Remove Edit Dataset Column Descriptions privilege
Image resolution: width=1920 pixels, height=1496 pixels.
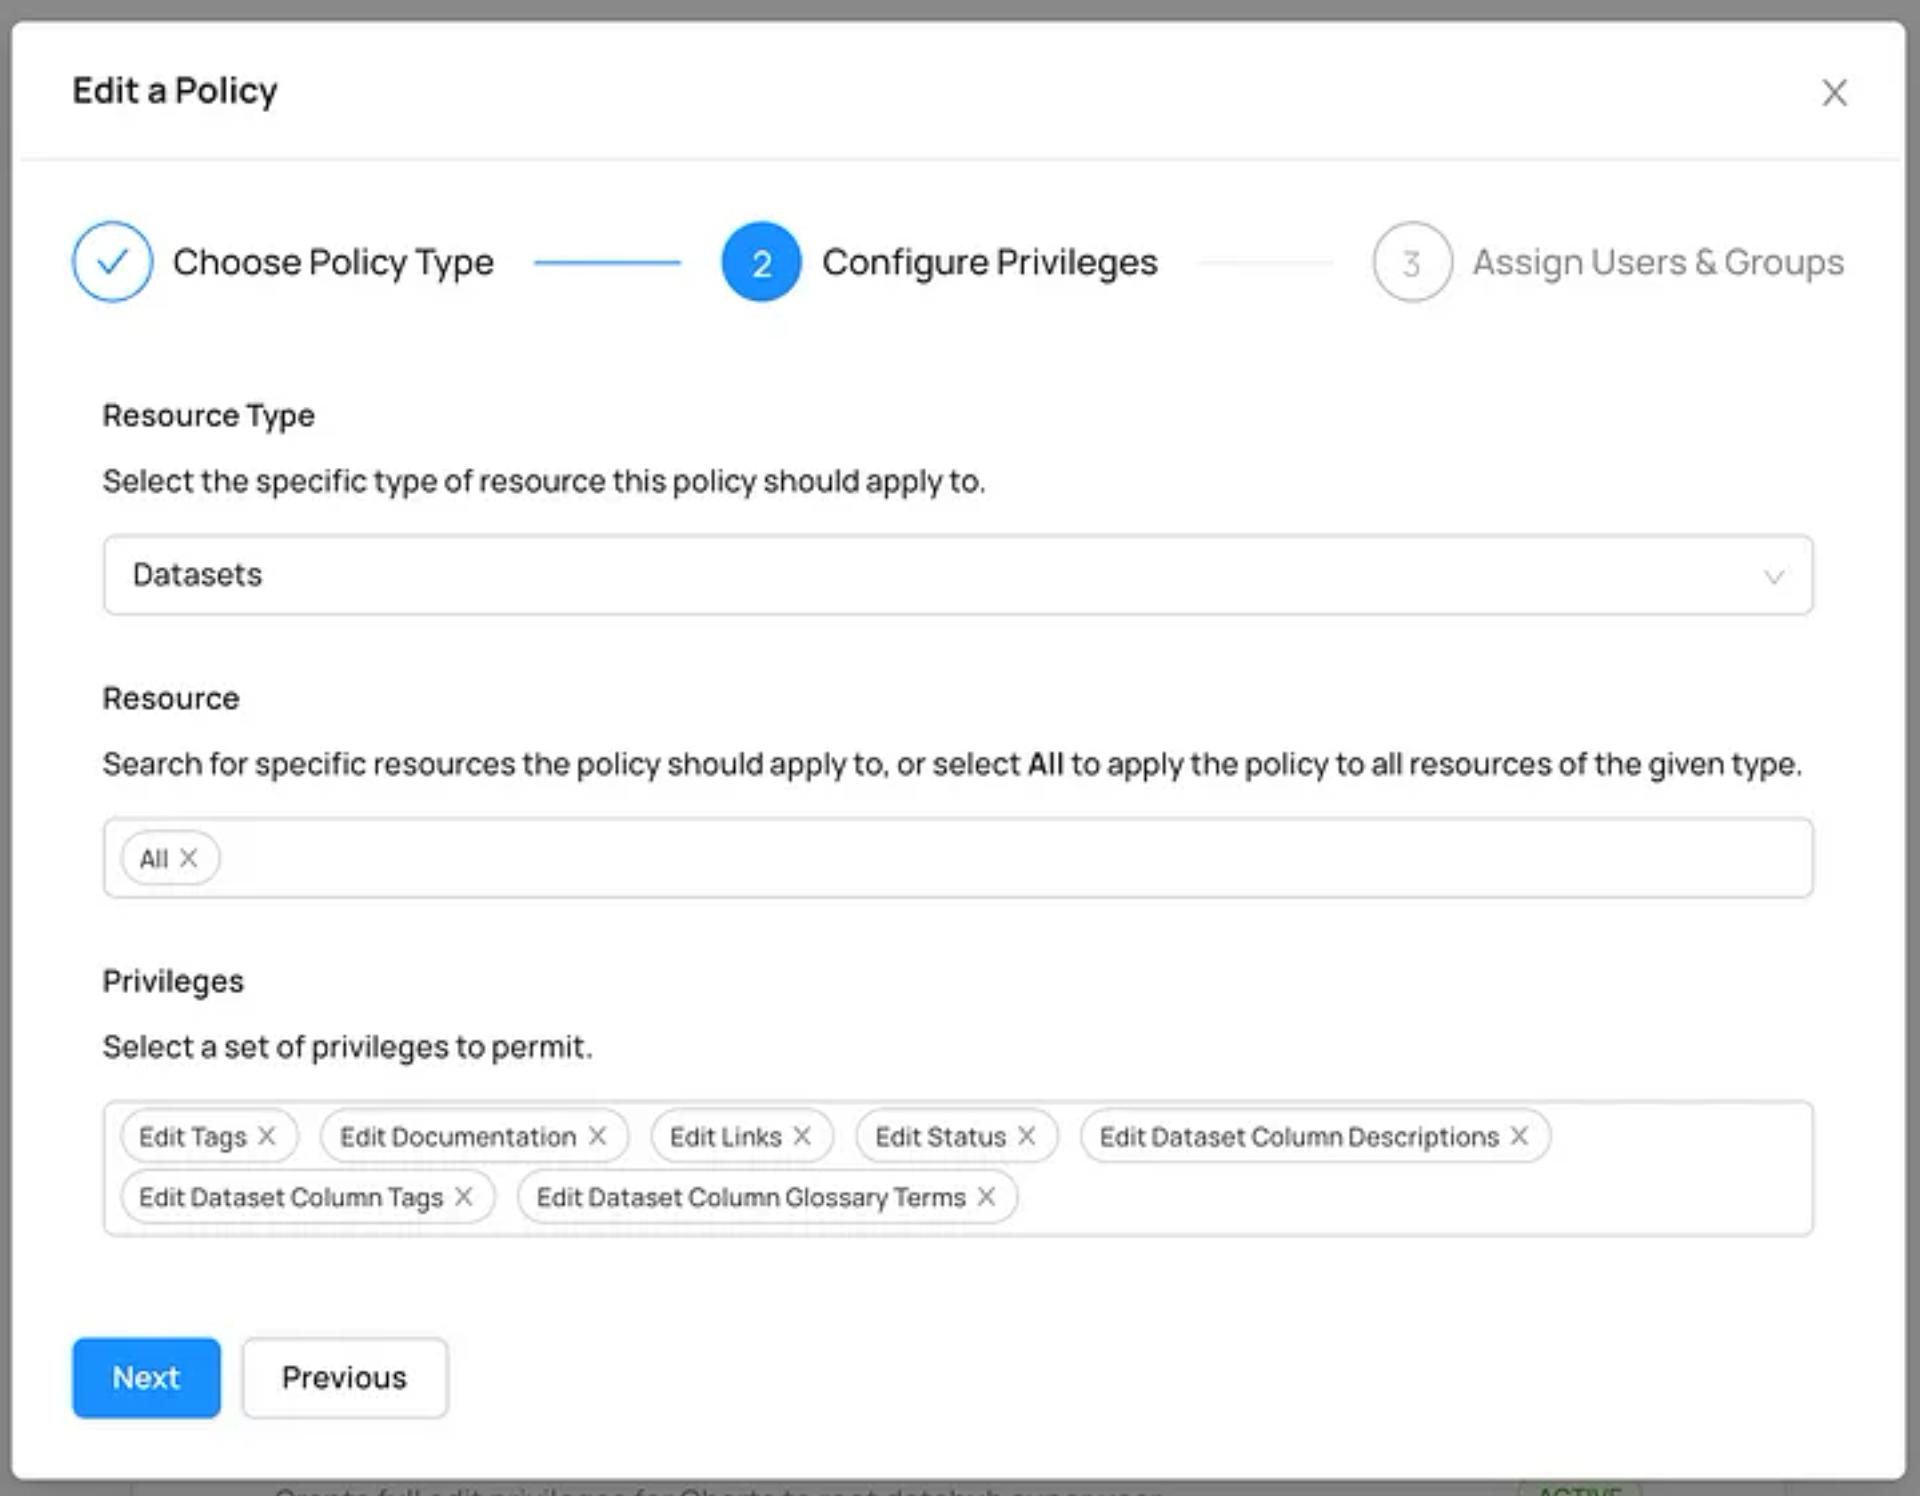pyautogui.click(x=1519, y=1136)
